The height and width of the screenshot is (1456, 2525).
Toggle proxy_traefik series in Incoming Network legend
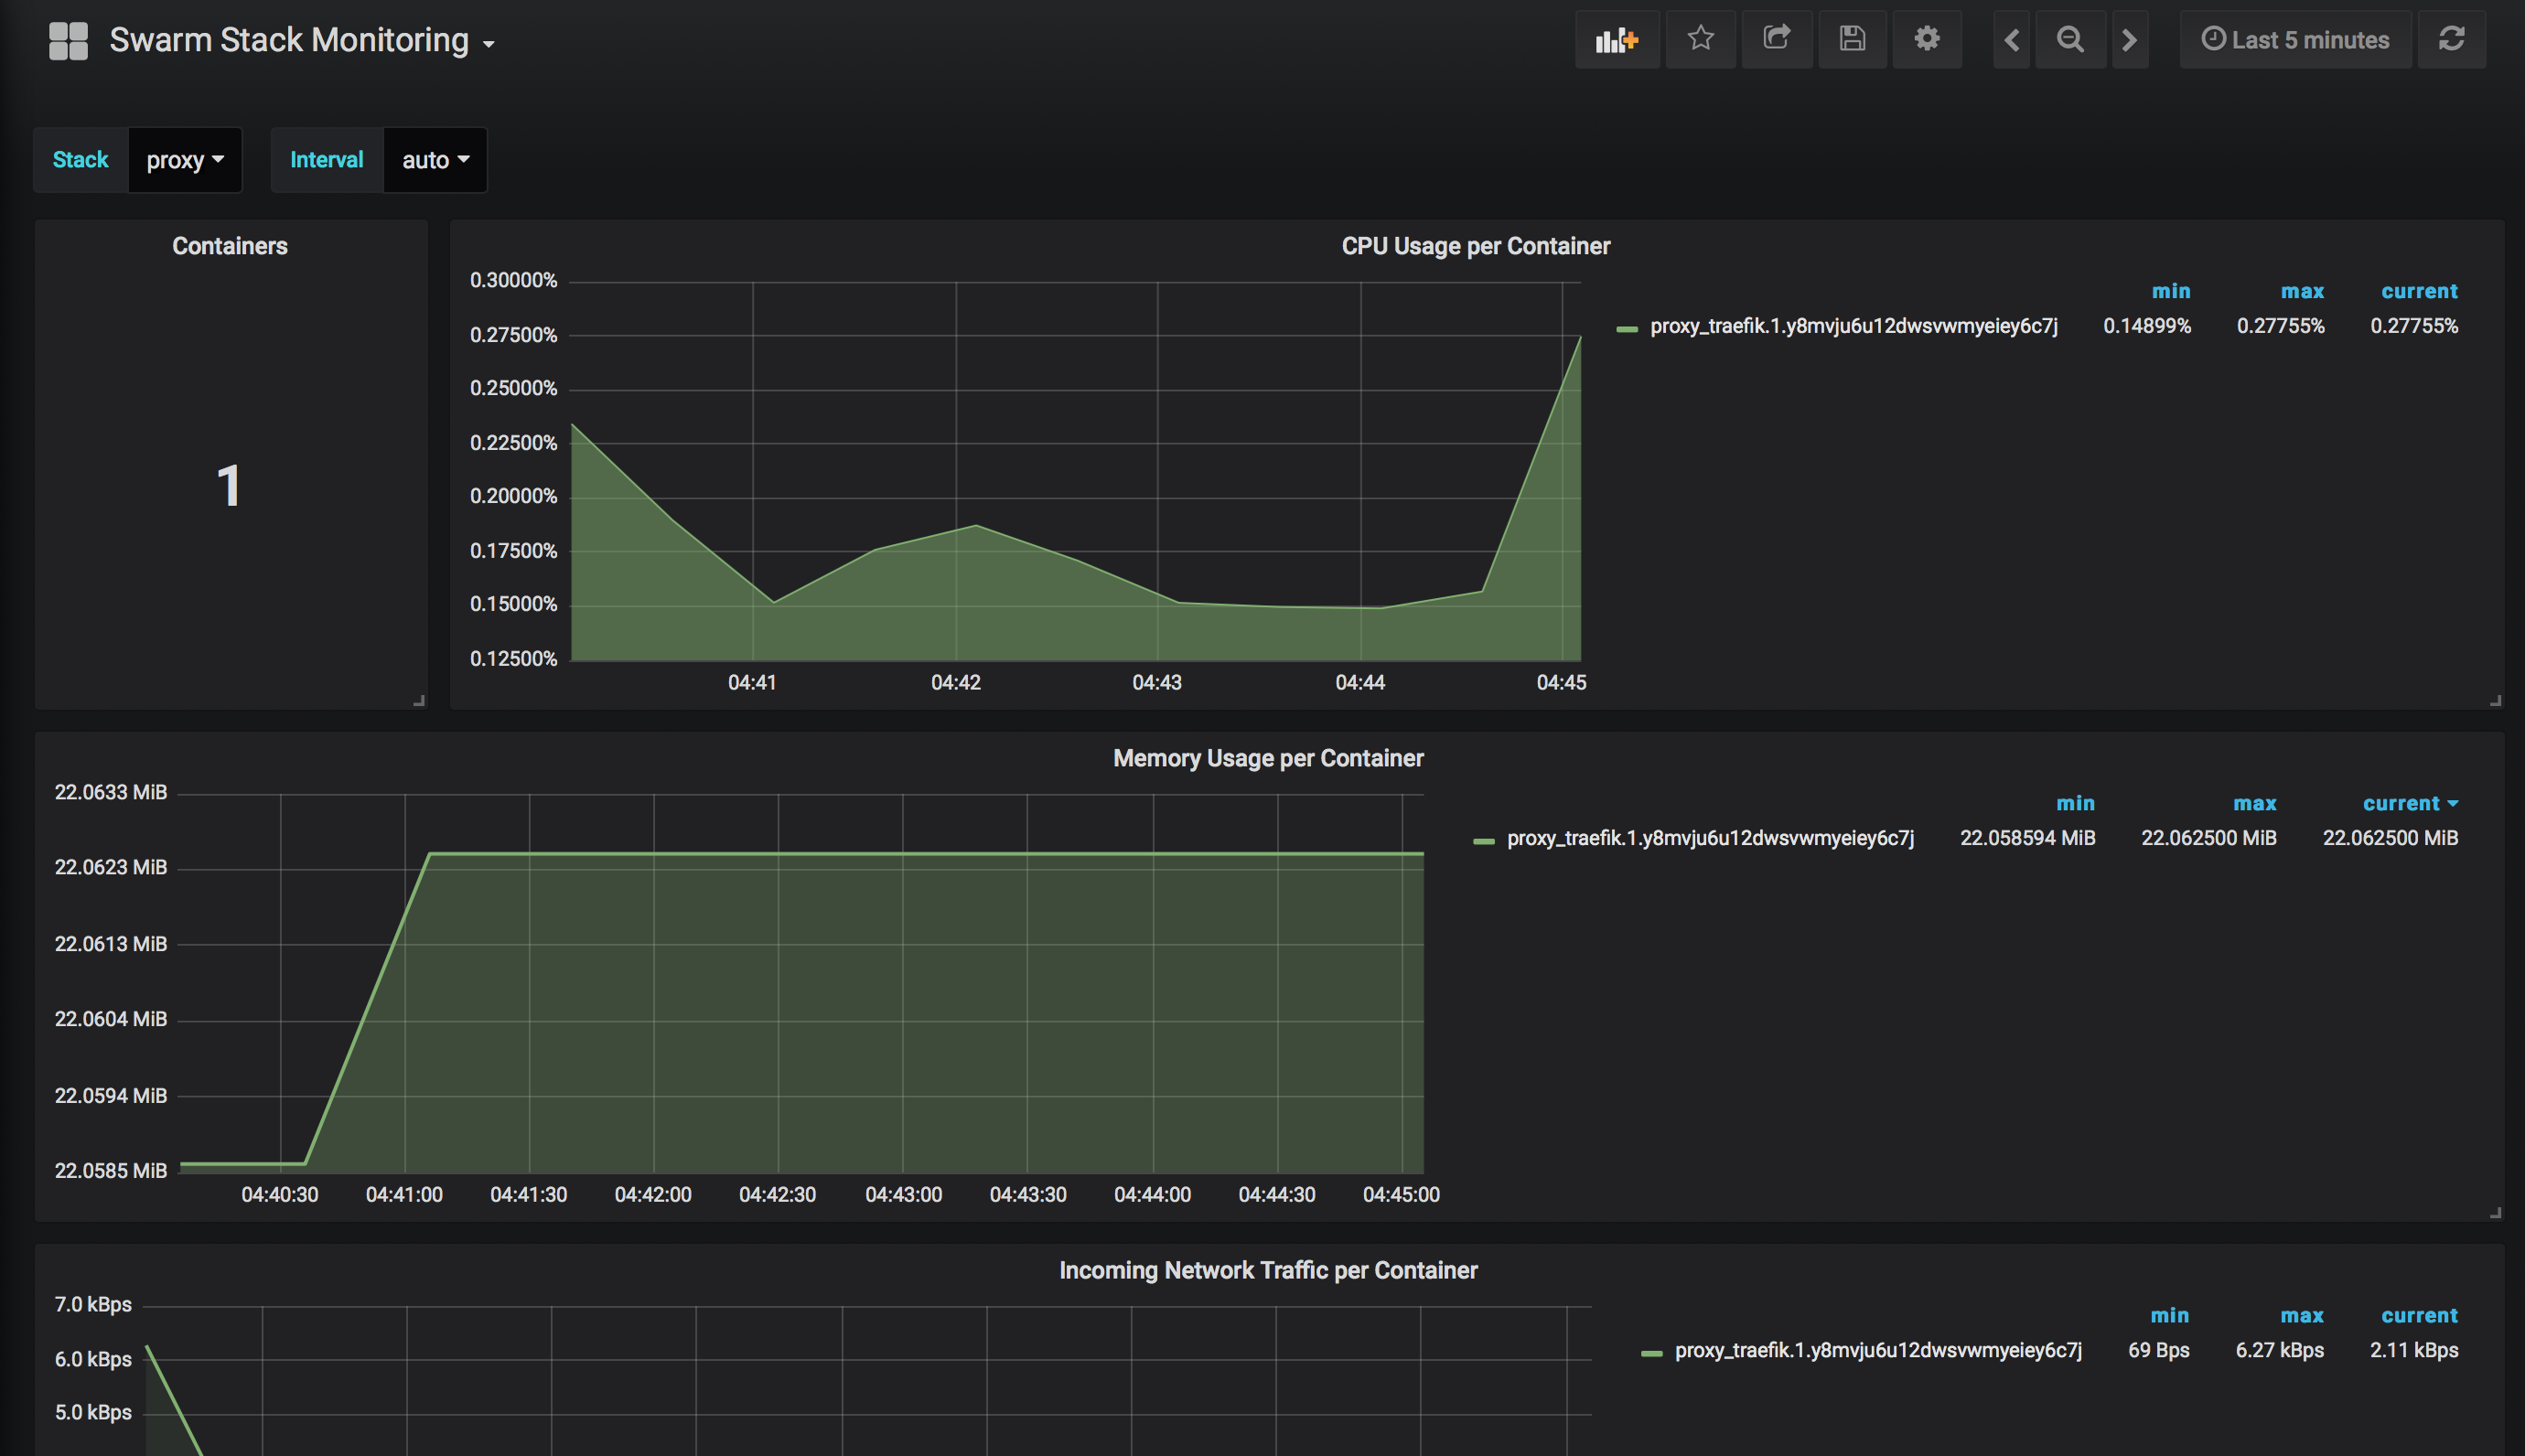click(x=1877, y=1350)
